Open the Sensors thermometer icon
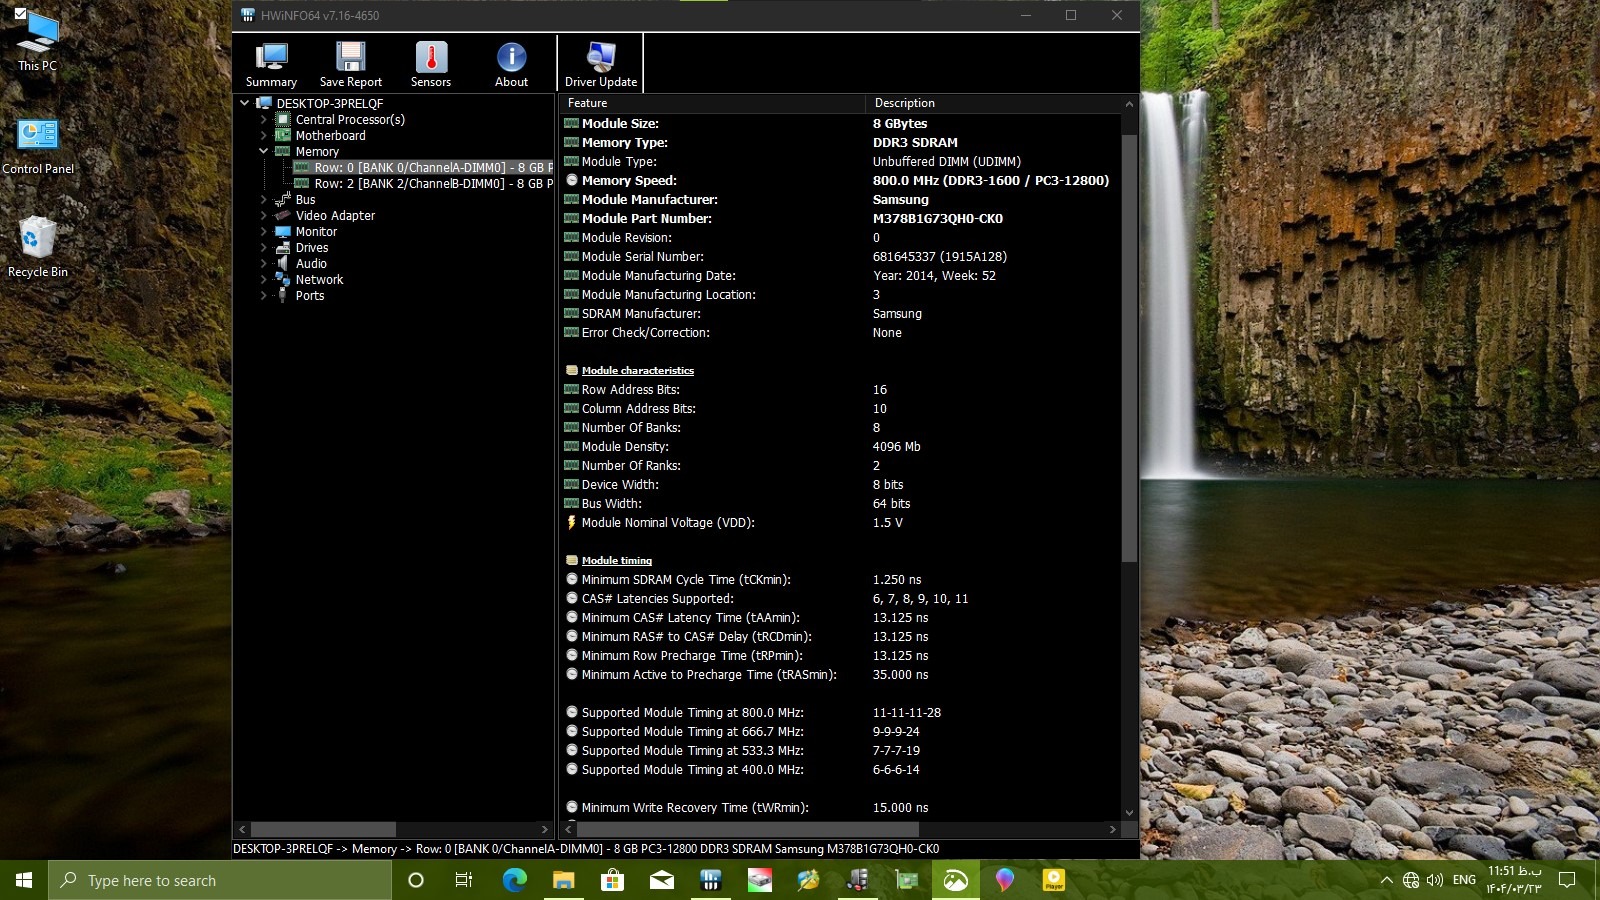The height and width of the screenshot is (900, 1600). (x=431, y=57)
